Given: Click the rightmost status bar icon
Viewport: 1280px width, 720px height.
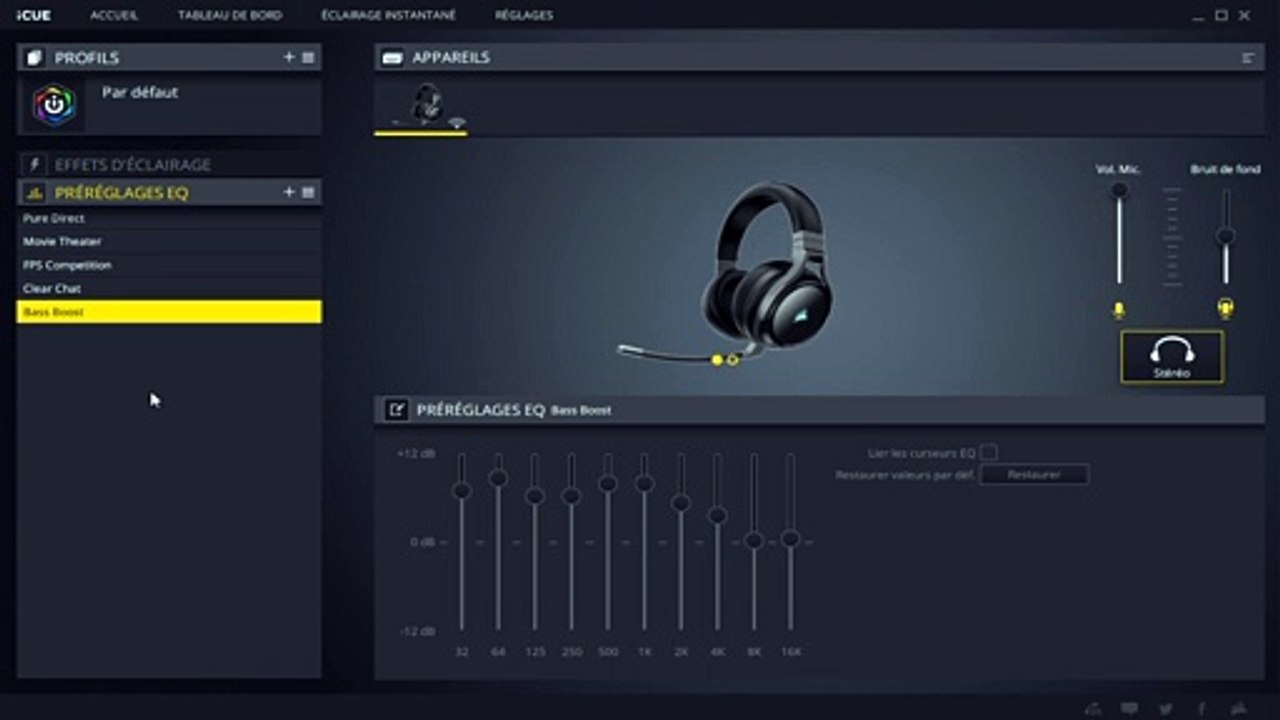Looking at the screenshot, I should coord(1238,708).
